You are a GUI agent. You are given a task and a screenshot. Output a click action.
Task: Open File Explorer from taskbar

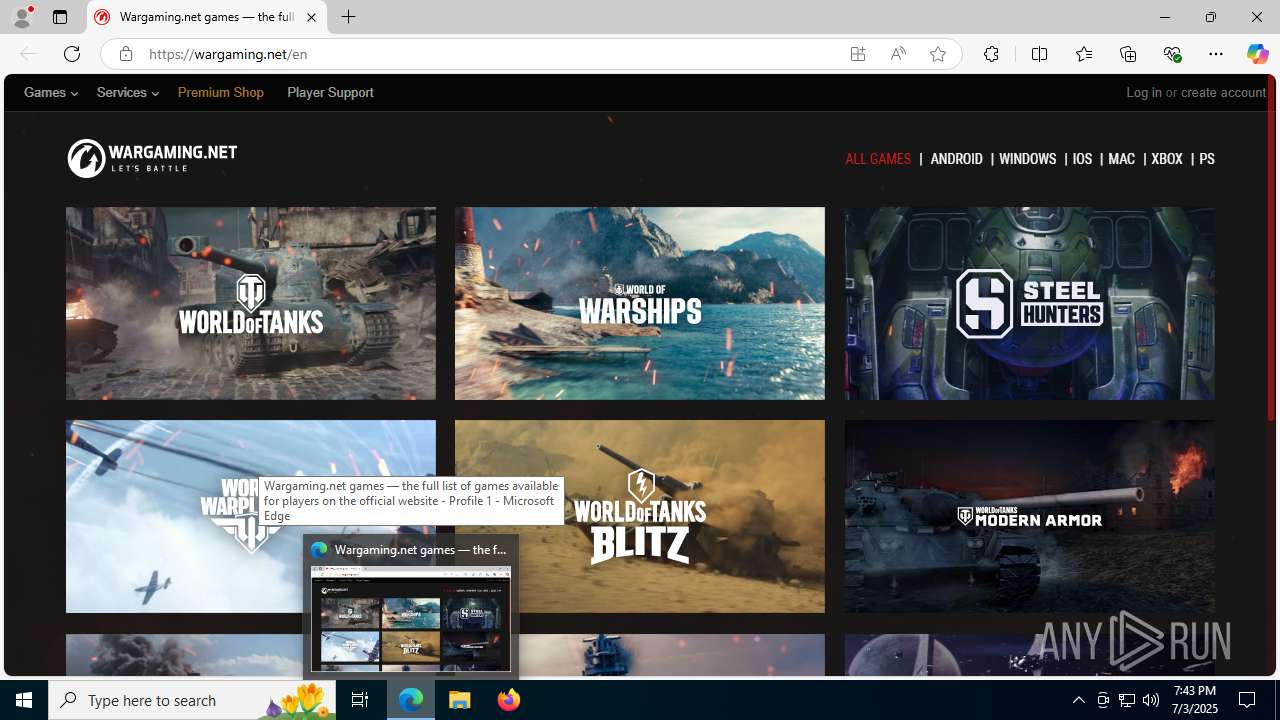(x=460, y=700)
